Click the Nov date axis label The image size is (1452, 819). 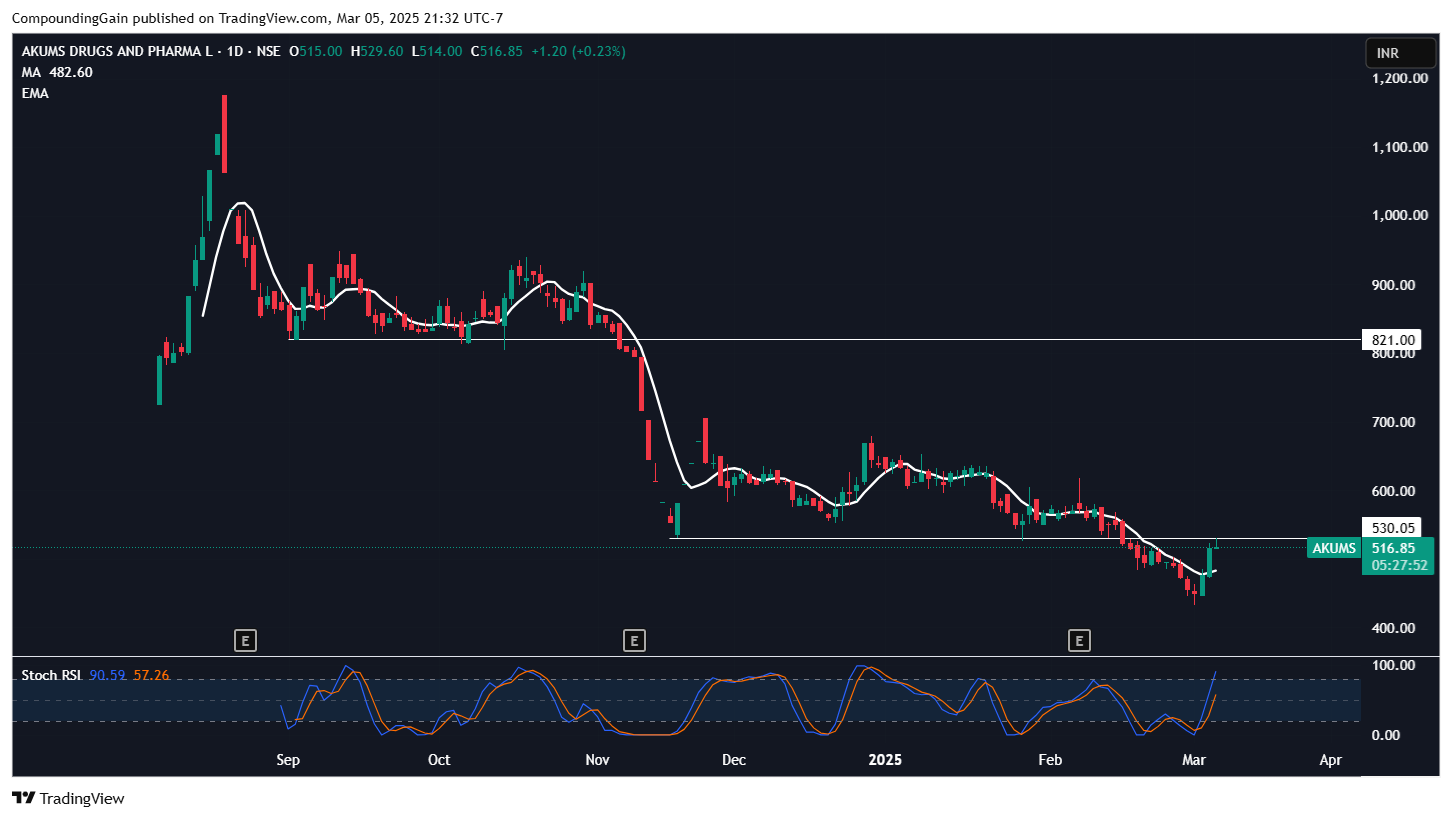[597, 760]
